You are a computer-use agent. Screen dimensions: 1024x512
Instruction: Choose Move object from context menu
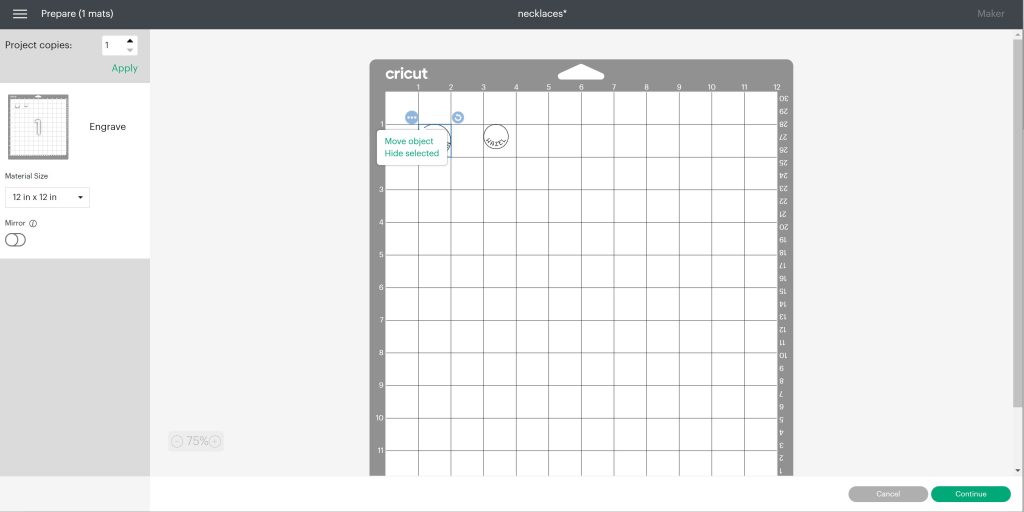[x=409, y=141]
